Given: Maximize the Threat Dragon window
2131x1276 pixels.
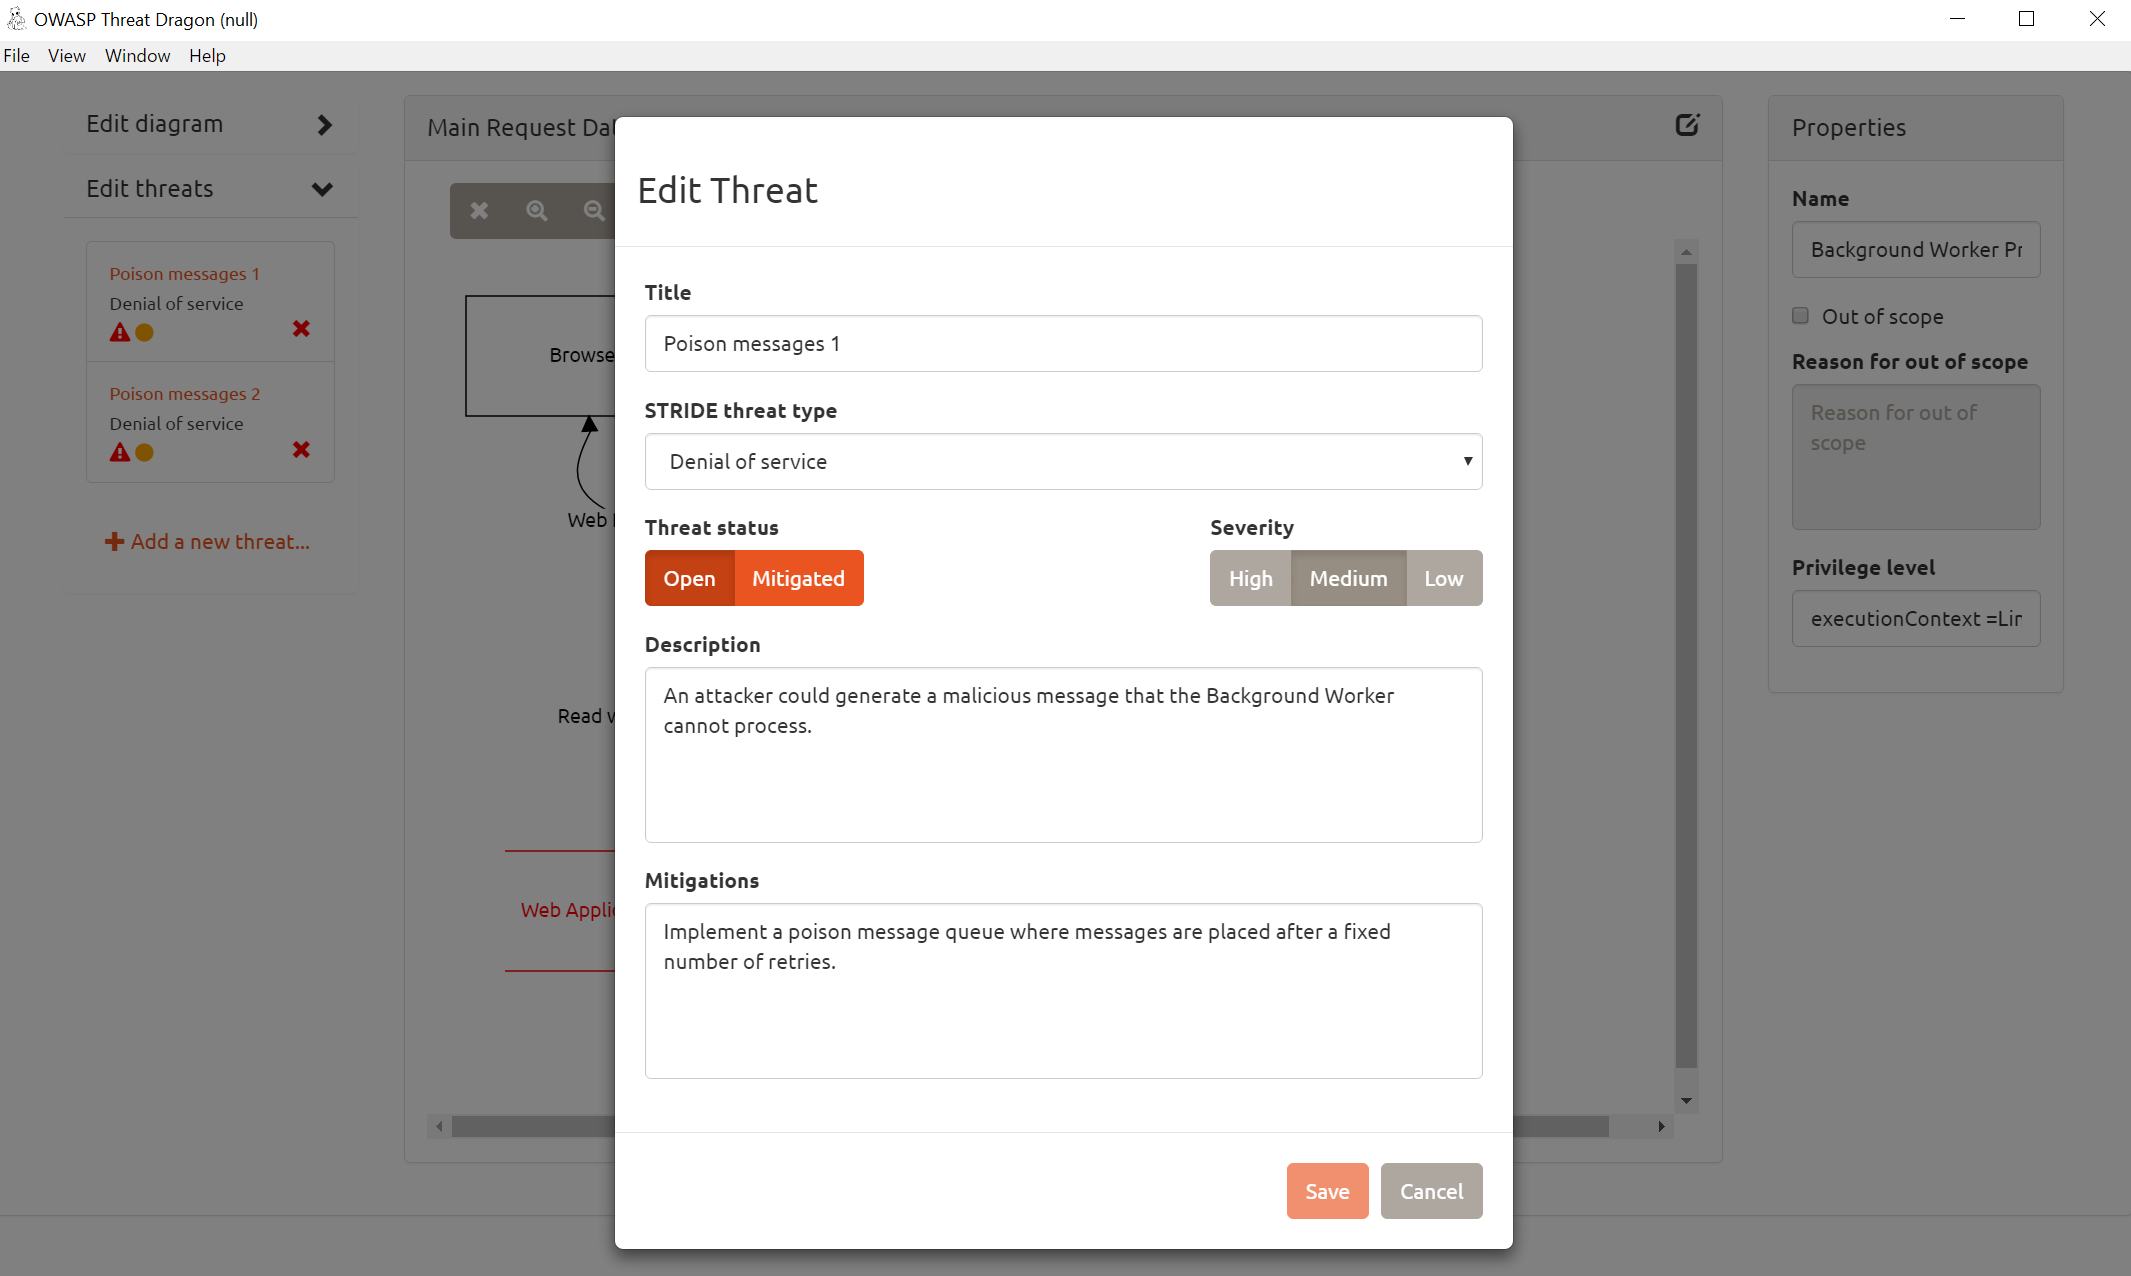Looking at the screenshot, I should 2026,19.
